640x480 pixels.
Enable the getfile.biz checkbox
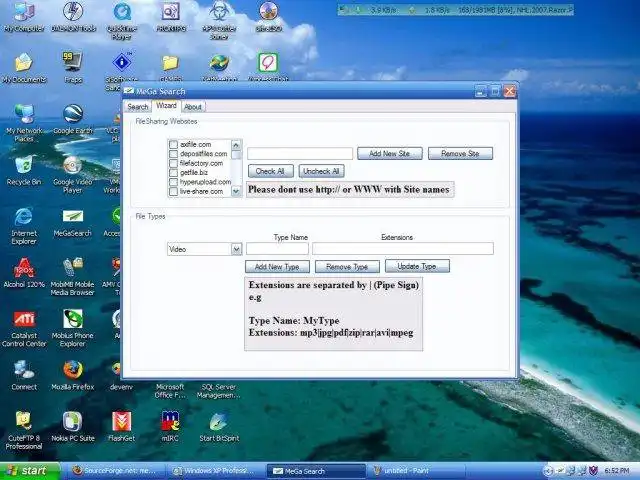coord(173,173)
